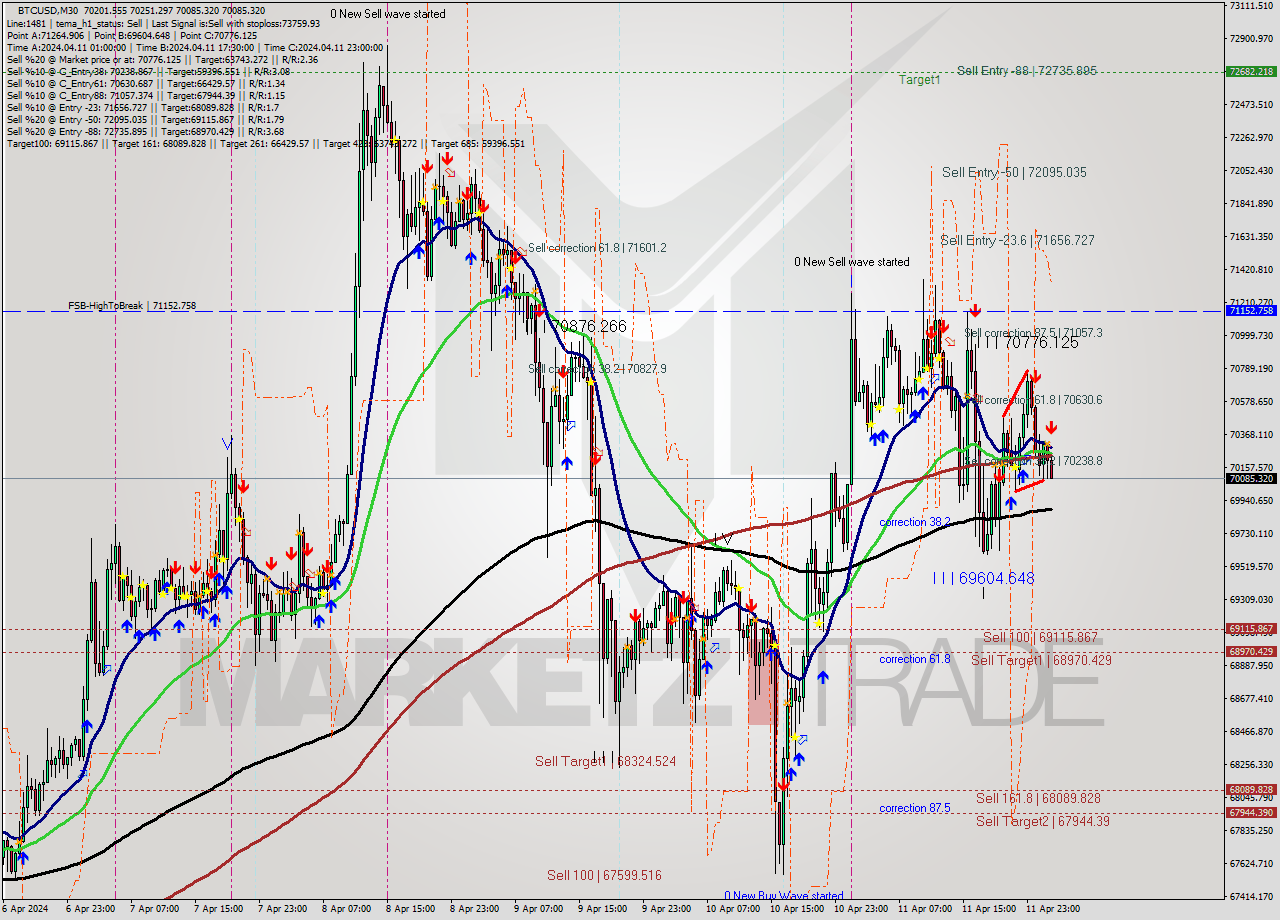Image resolution: width=1280 pixels, height=920 pixels.
Task: Click the blue '69604.648' point B label
Action: click(x=996, y=578)
